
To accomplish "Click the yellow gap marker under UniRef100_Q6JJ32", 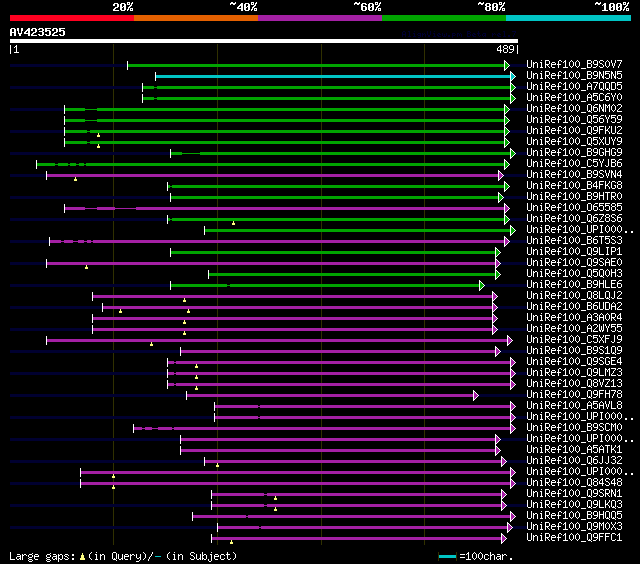I will [x=218, y=465].
